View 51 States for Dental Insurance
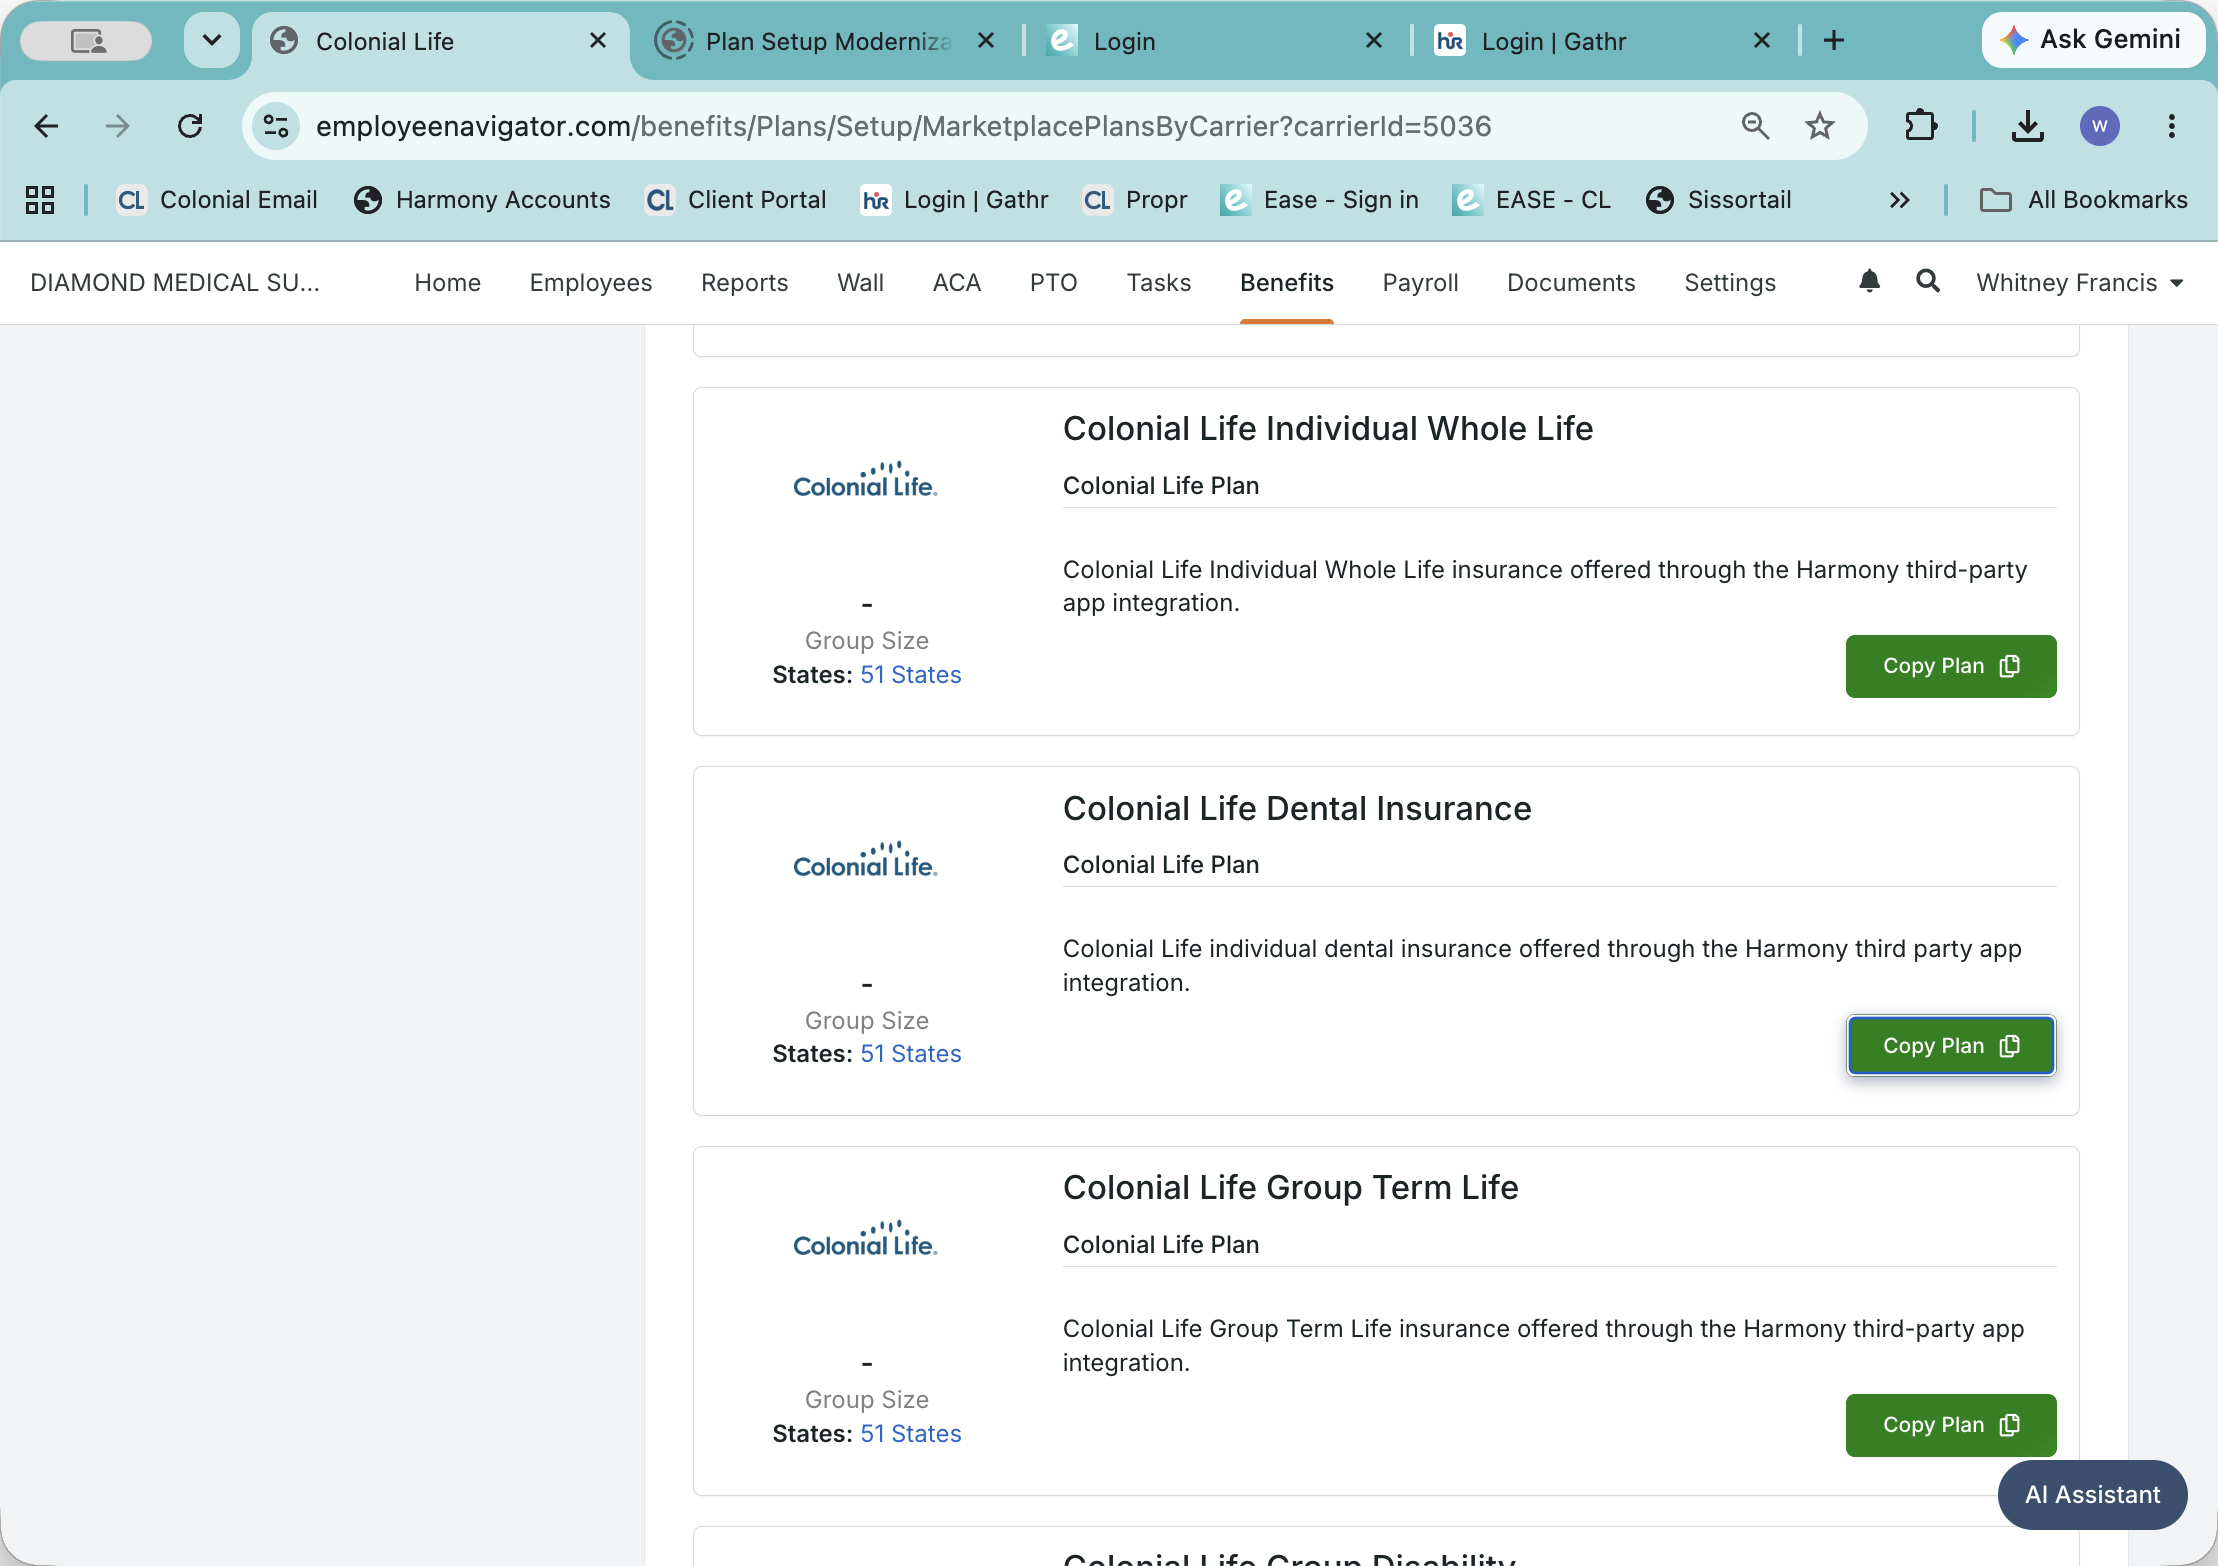Image resolution: width=2218 pixels, height=1566 pixels. (x=911, y=1054)
